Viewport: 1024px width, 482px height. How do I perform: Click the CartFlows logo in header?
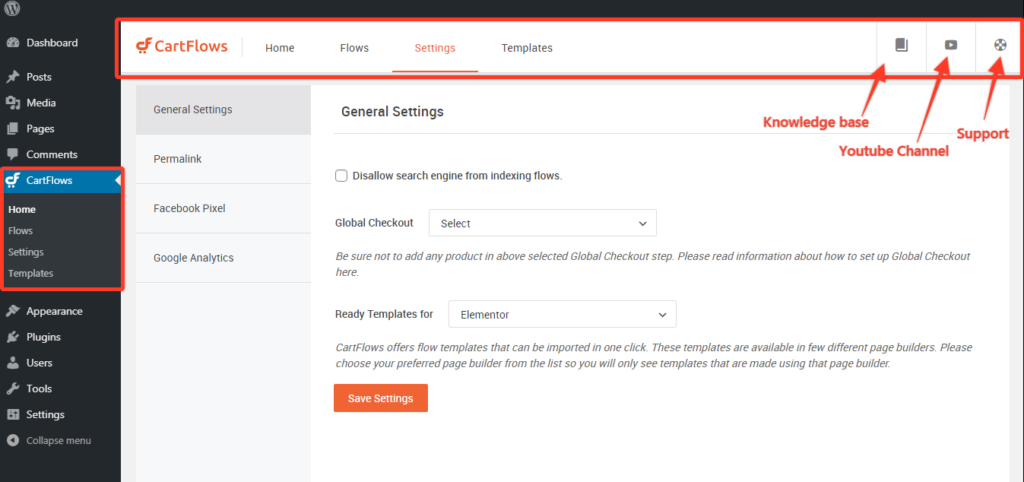182,46
